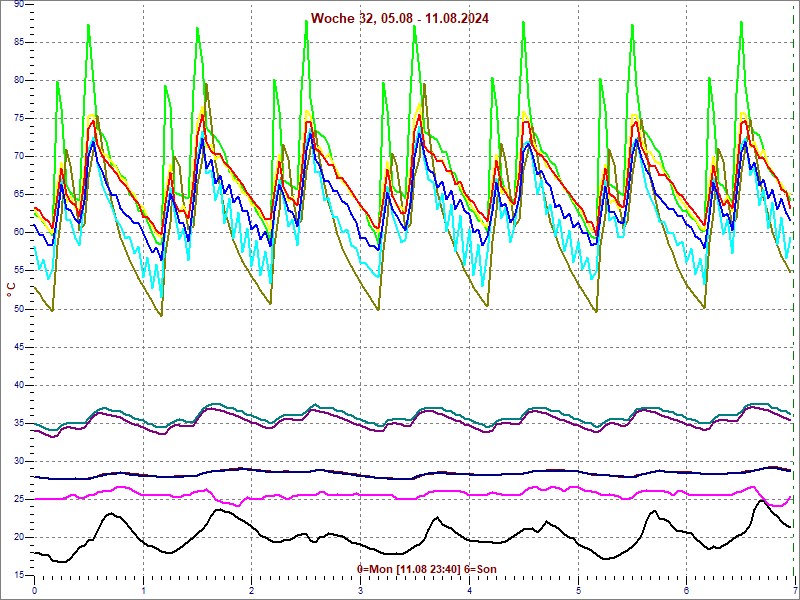This screenshot has height=600, width=800.
Task: Select the y-axis tick label "65"
Action: coord(18,194)
